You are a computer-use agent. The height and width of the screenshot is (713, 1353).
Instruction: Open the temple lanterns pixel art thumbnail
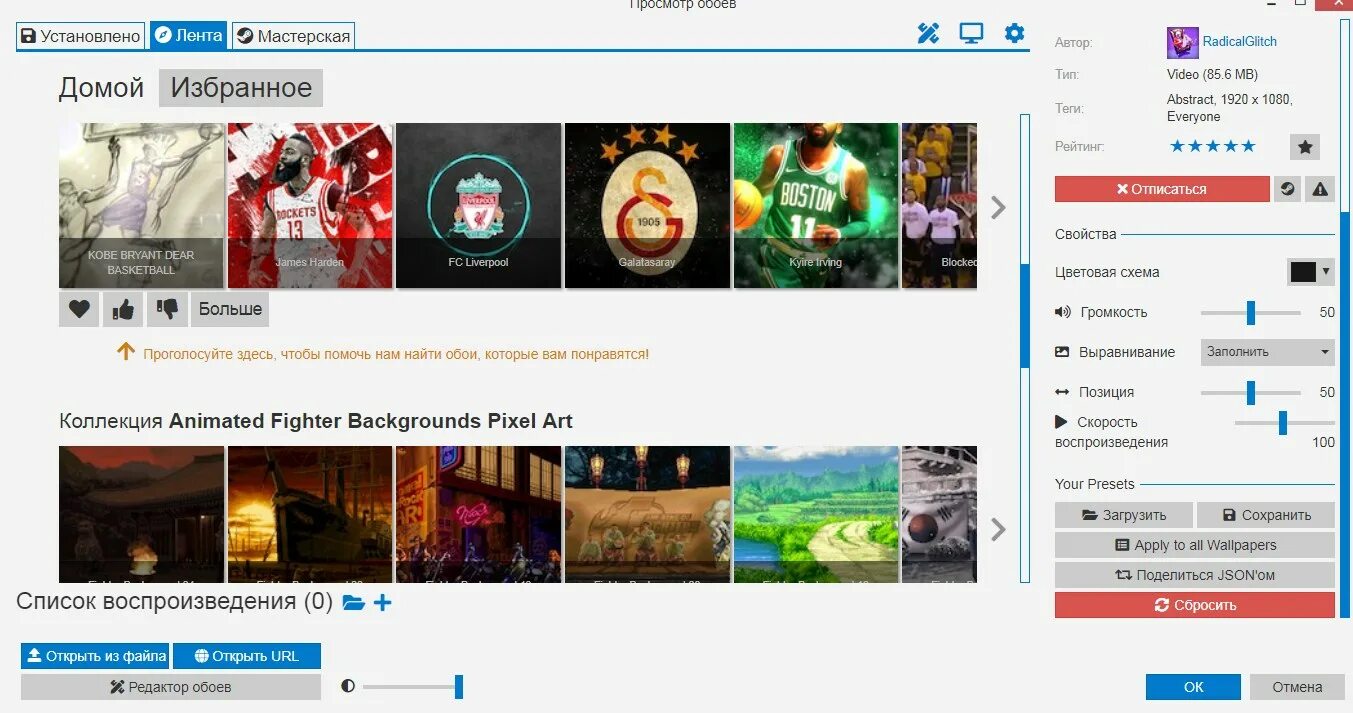tap(647, 514)
